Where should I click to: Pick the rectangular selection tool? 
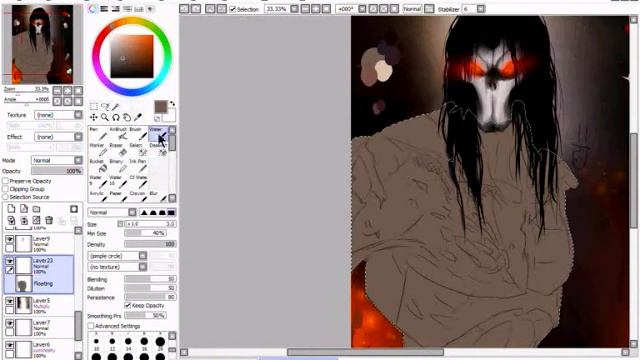click(93, 107)
